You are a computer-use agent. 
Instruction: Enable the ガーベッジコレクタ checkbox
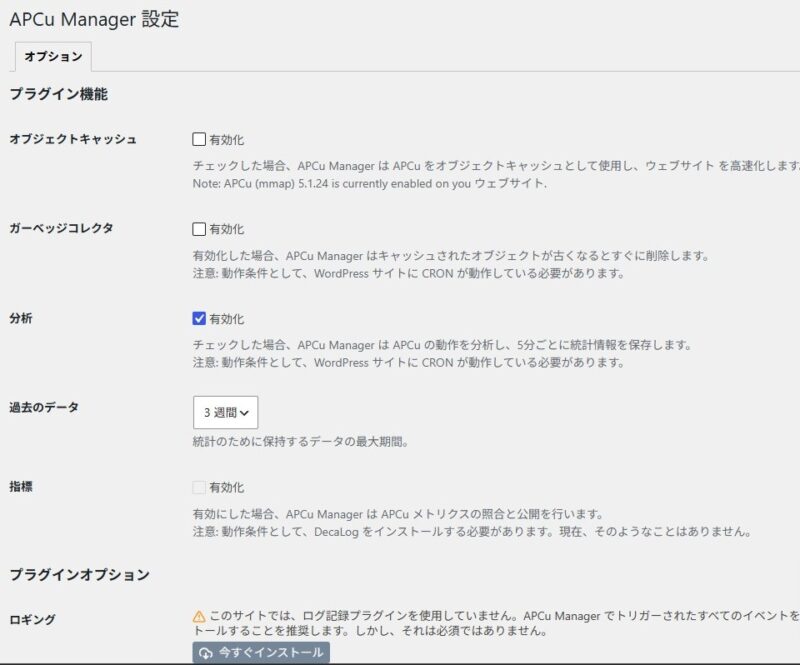[x=199, y=229]
